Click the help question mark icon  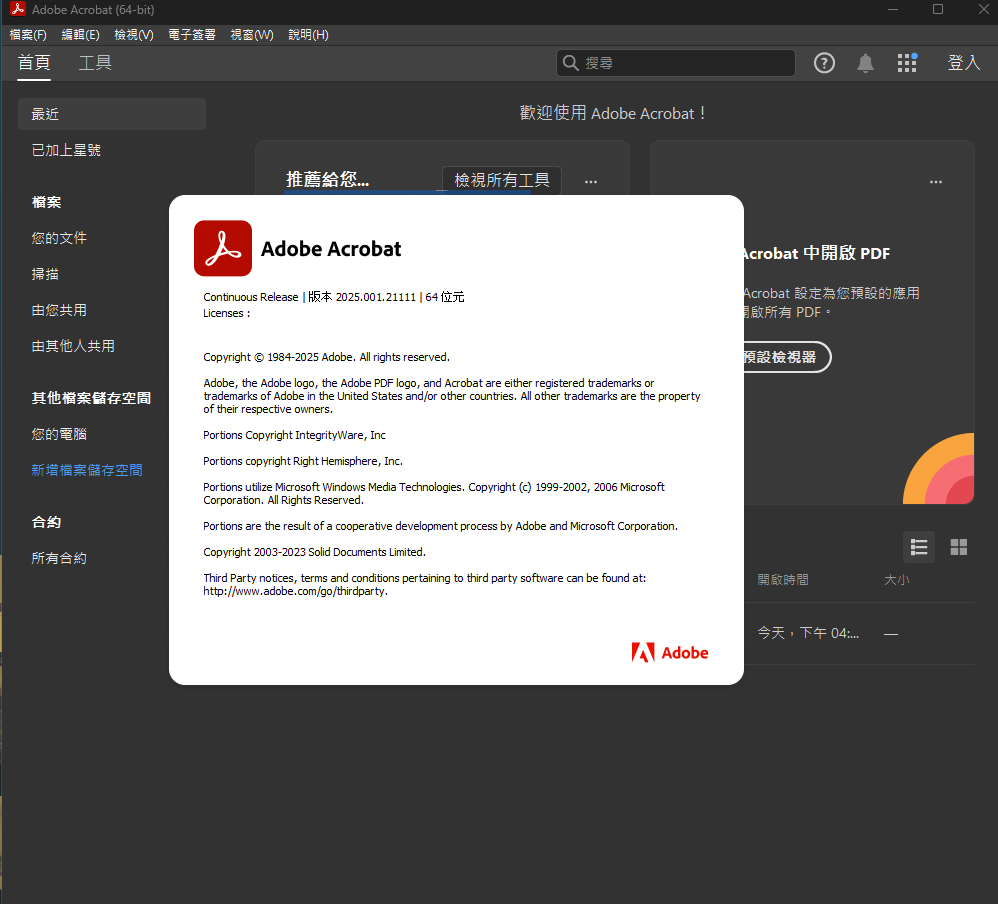[x=824, y=63]
